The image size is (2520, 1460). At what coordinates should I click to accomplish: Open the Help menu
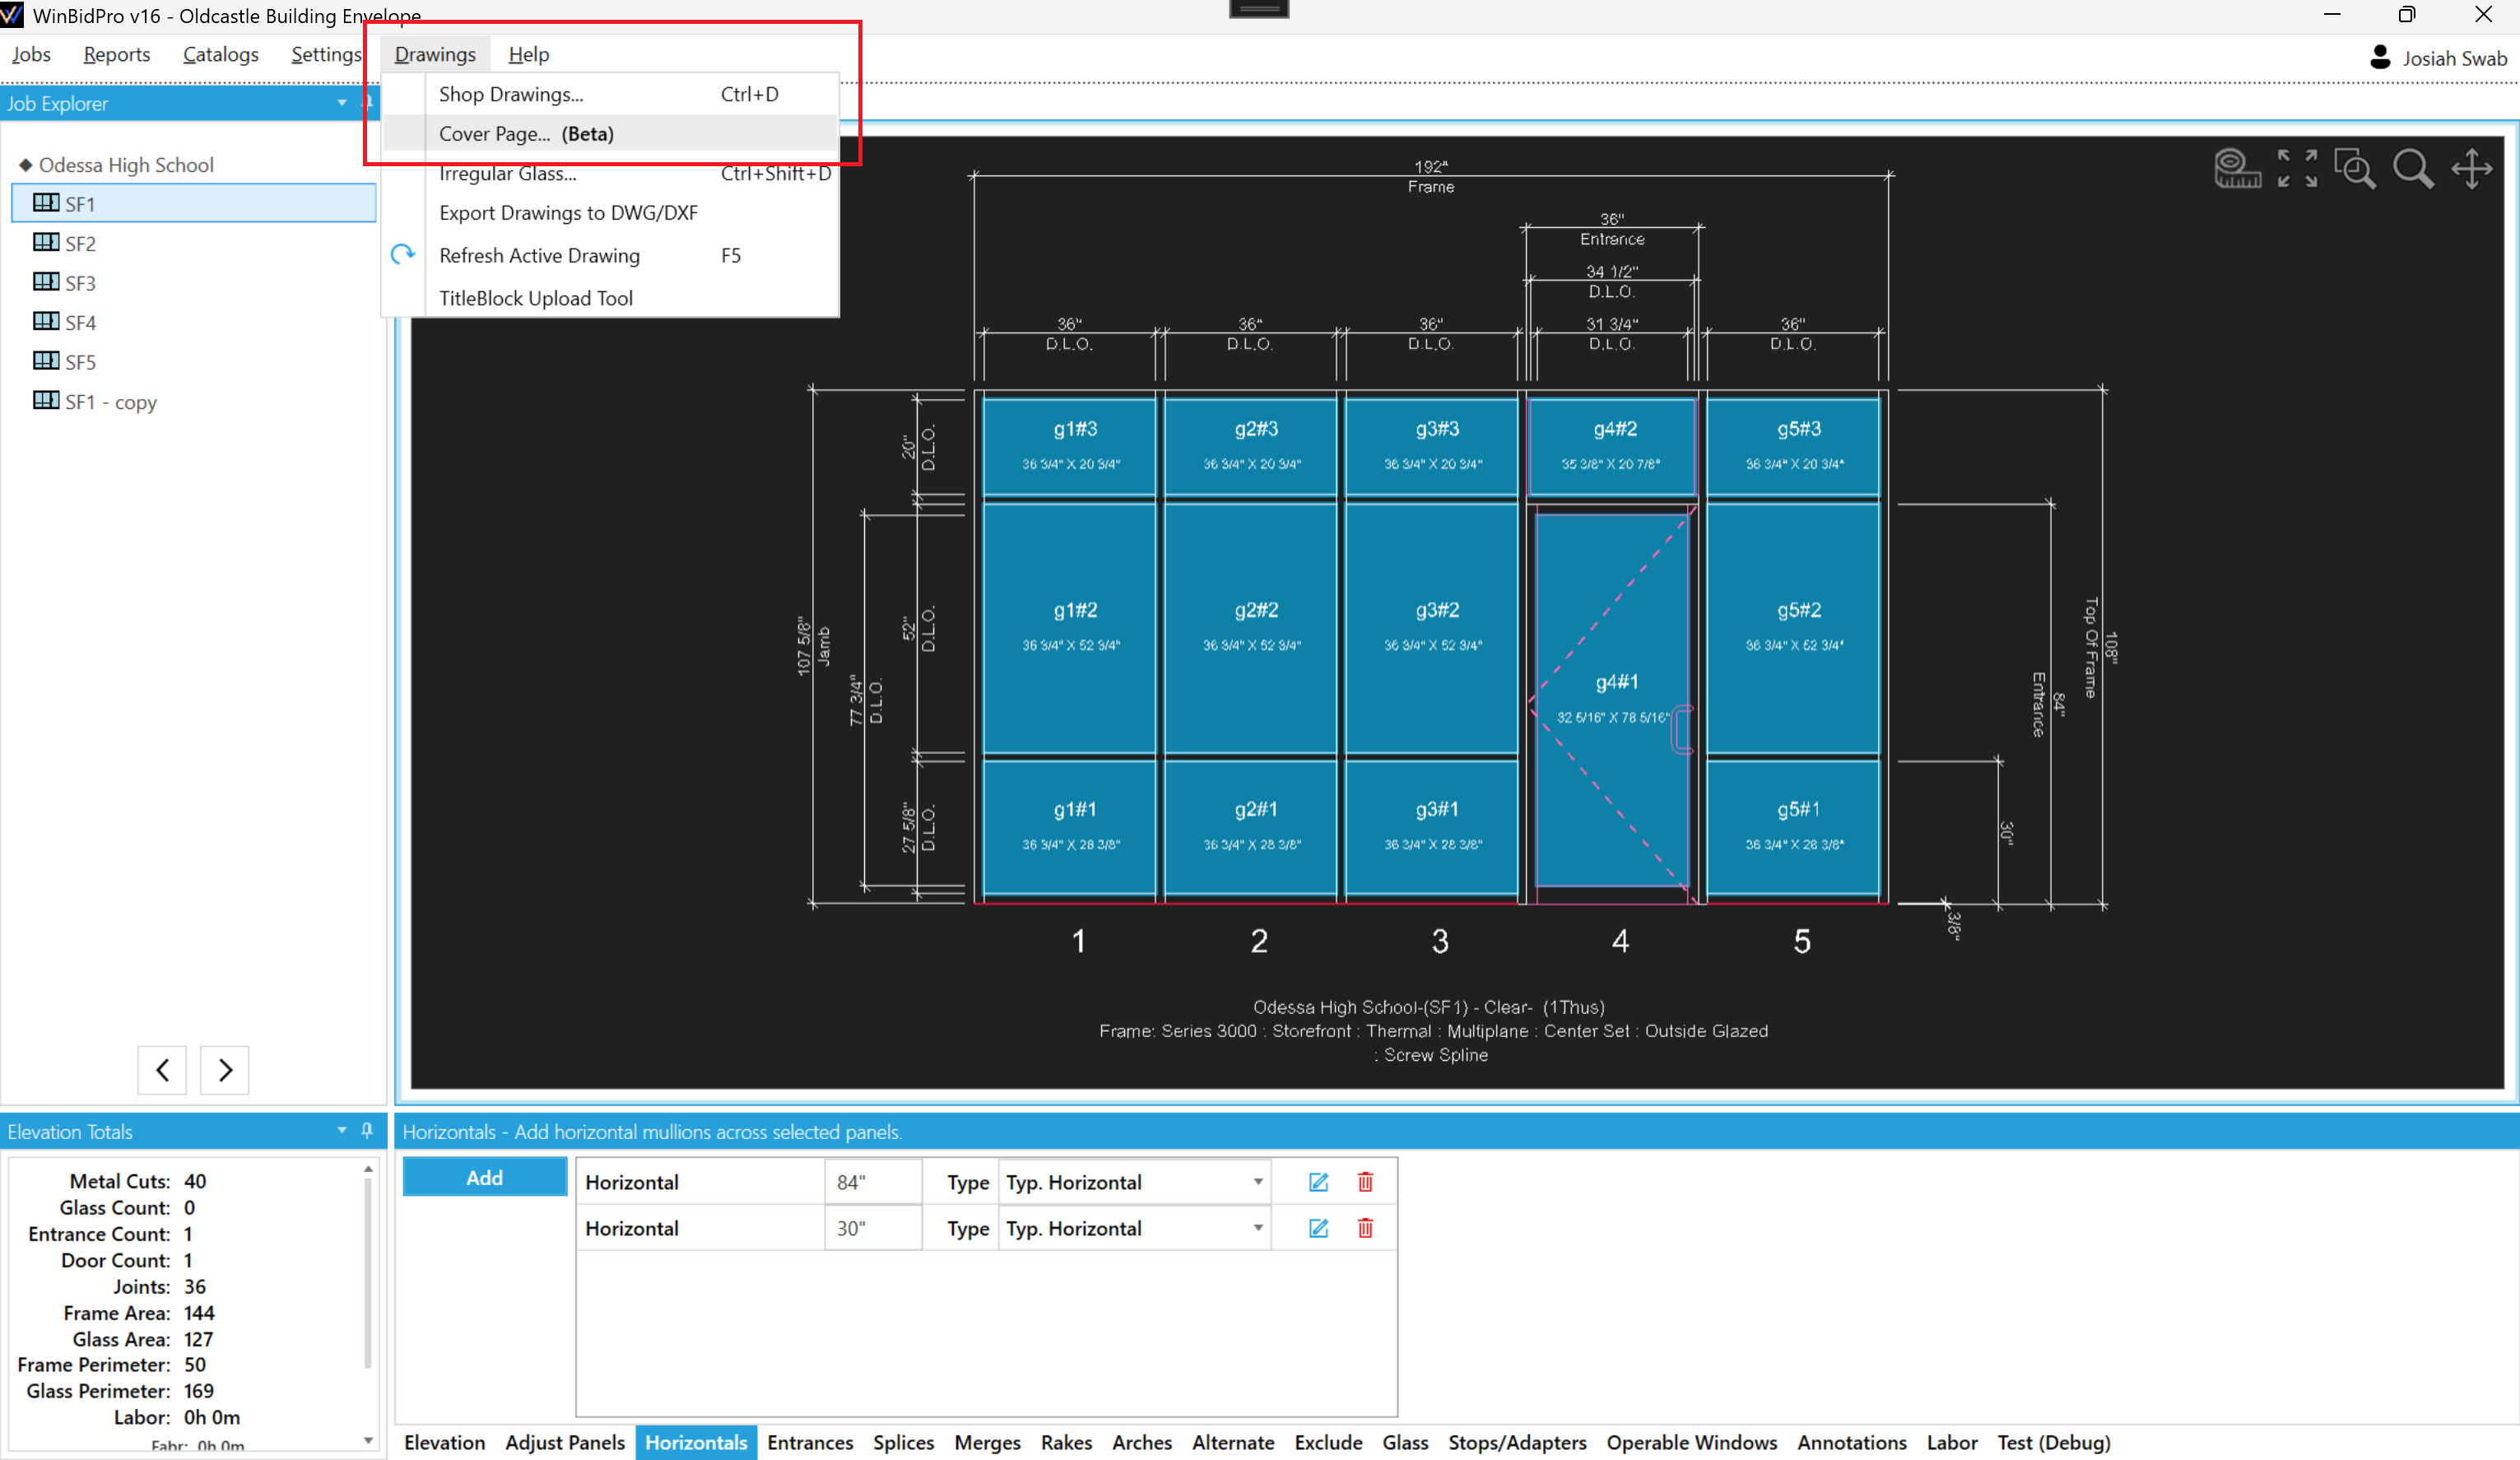coord(528,54)
